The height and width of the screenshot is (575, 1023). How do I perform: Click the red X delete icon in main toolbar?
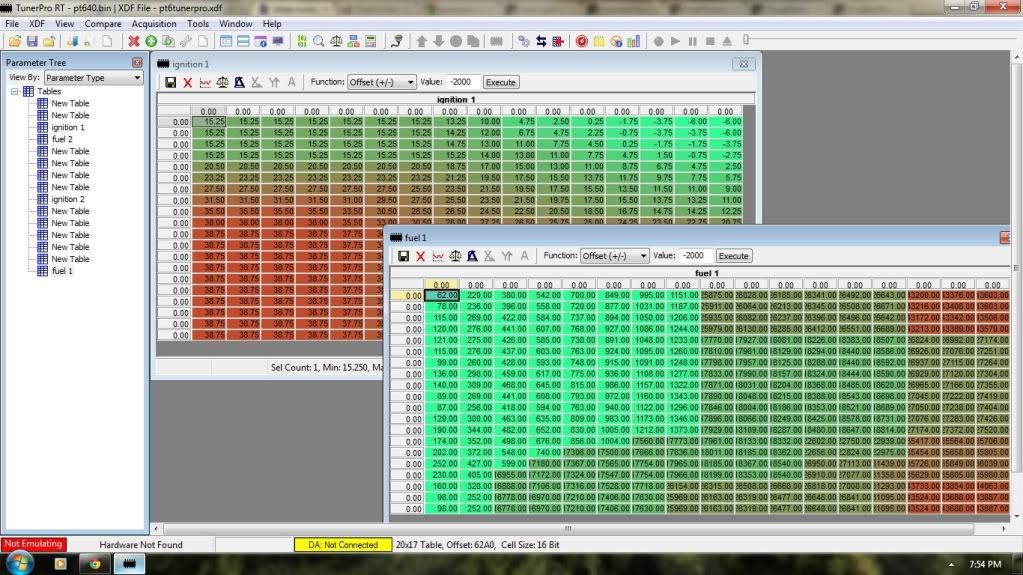point(134,41)
